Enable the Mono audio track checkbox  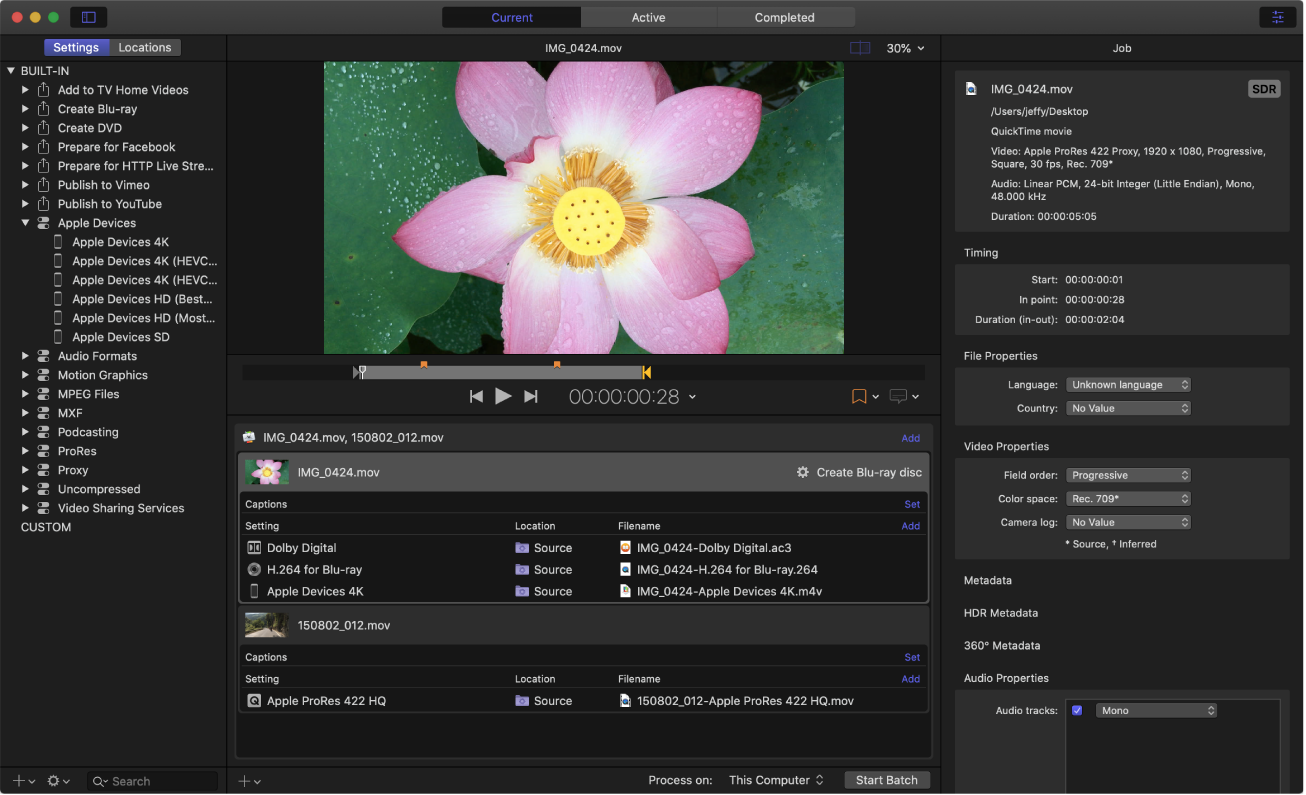1077,711
